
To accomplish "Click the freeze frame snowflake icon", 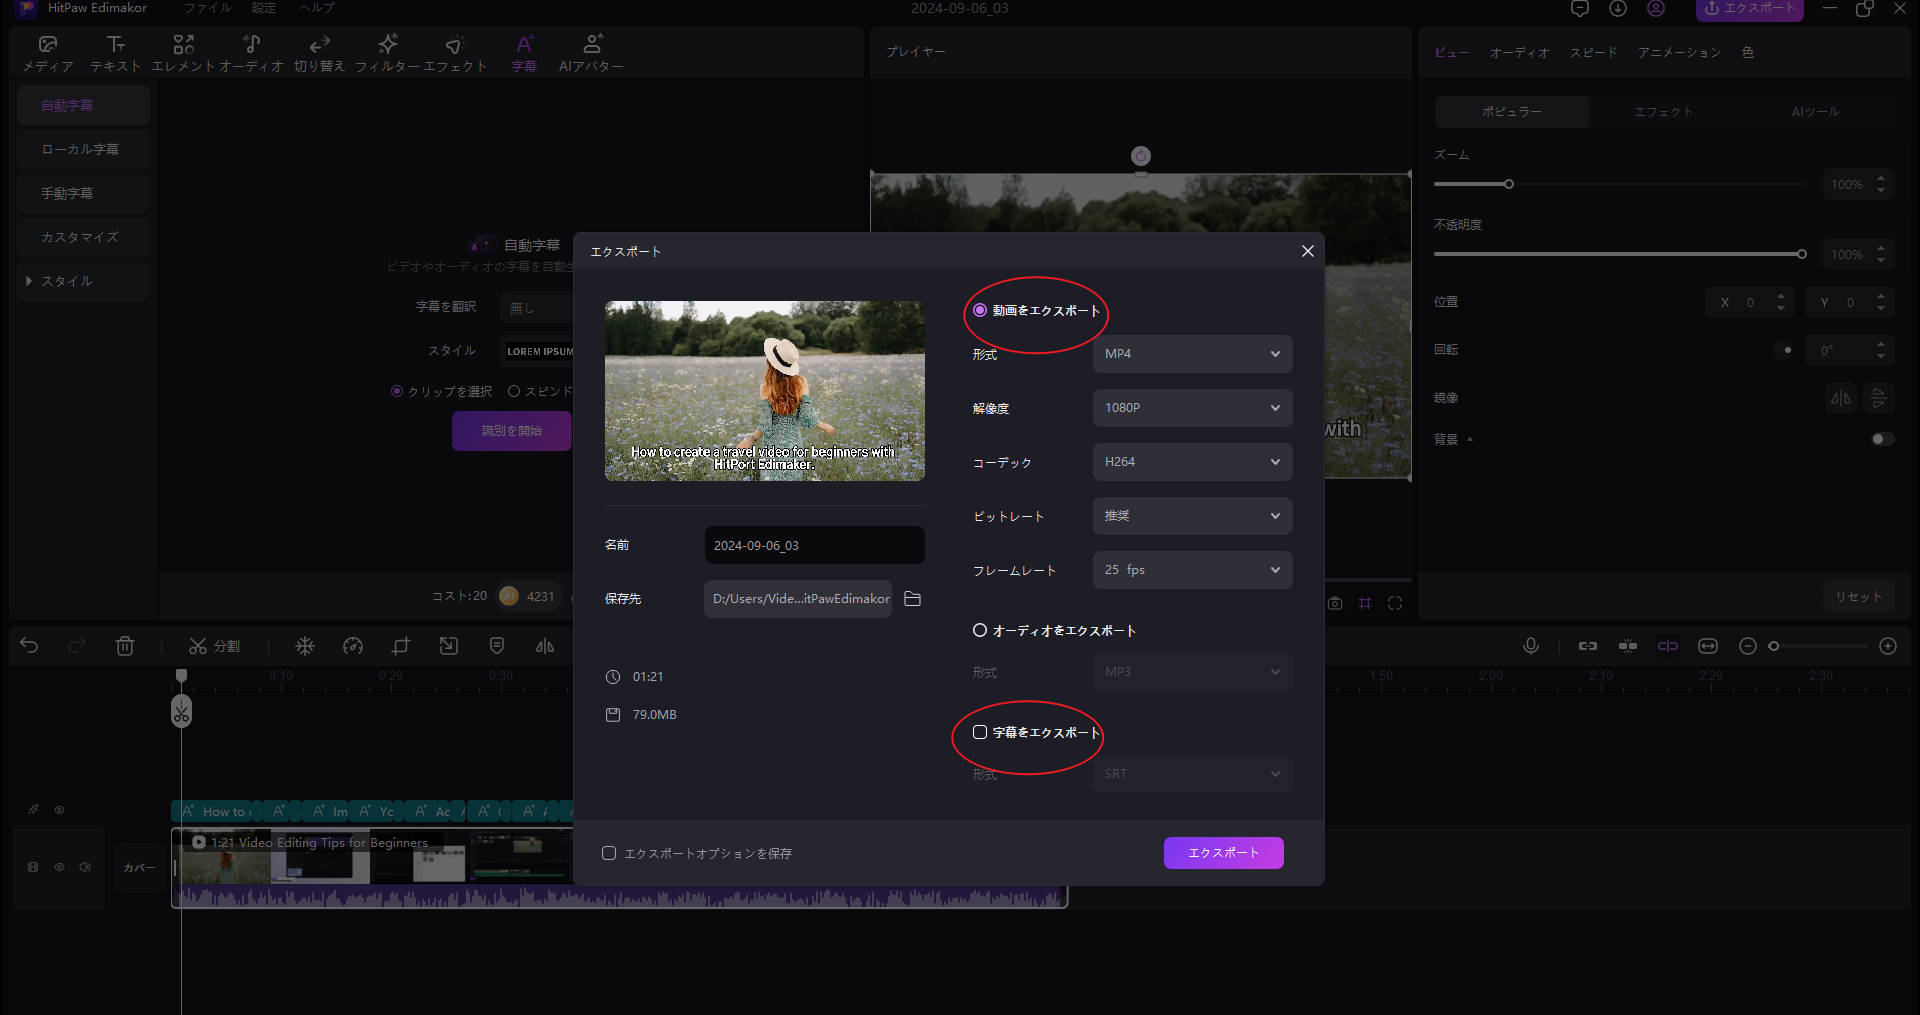I will click(305, 646).
